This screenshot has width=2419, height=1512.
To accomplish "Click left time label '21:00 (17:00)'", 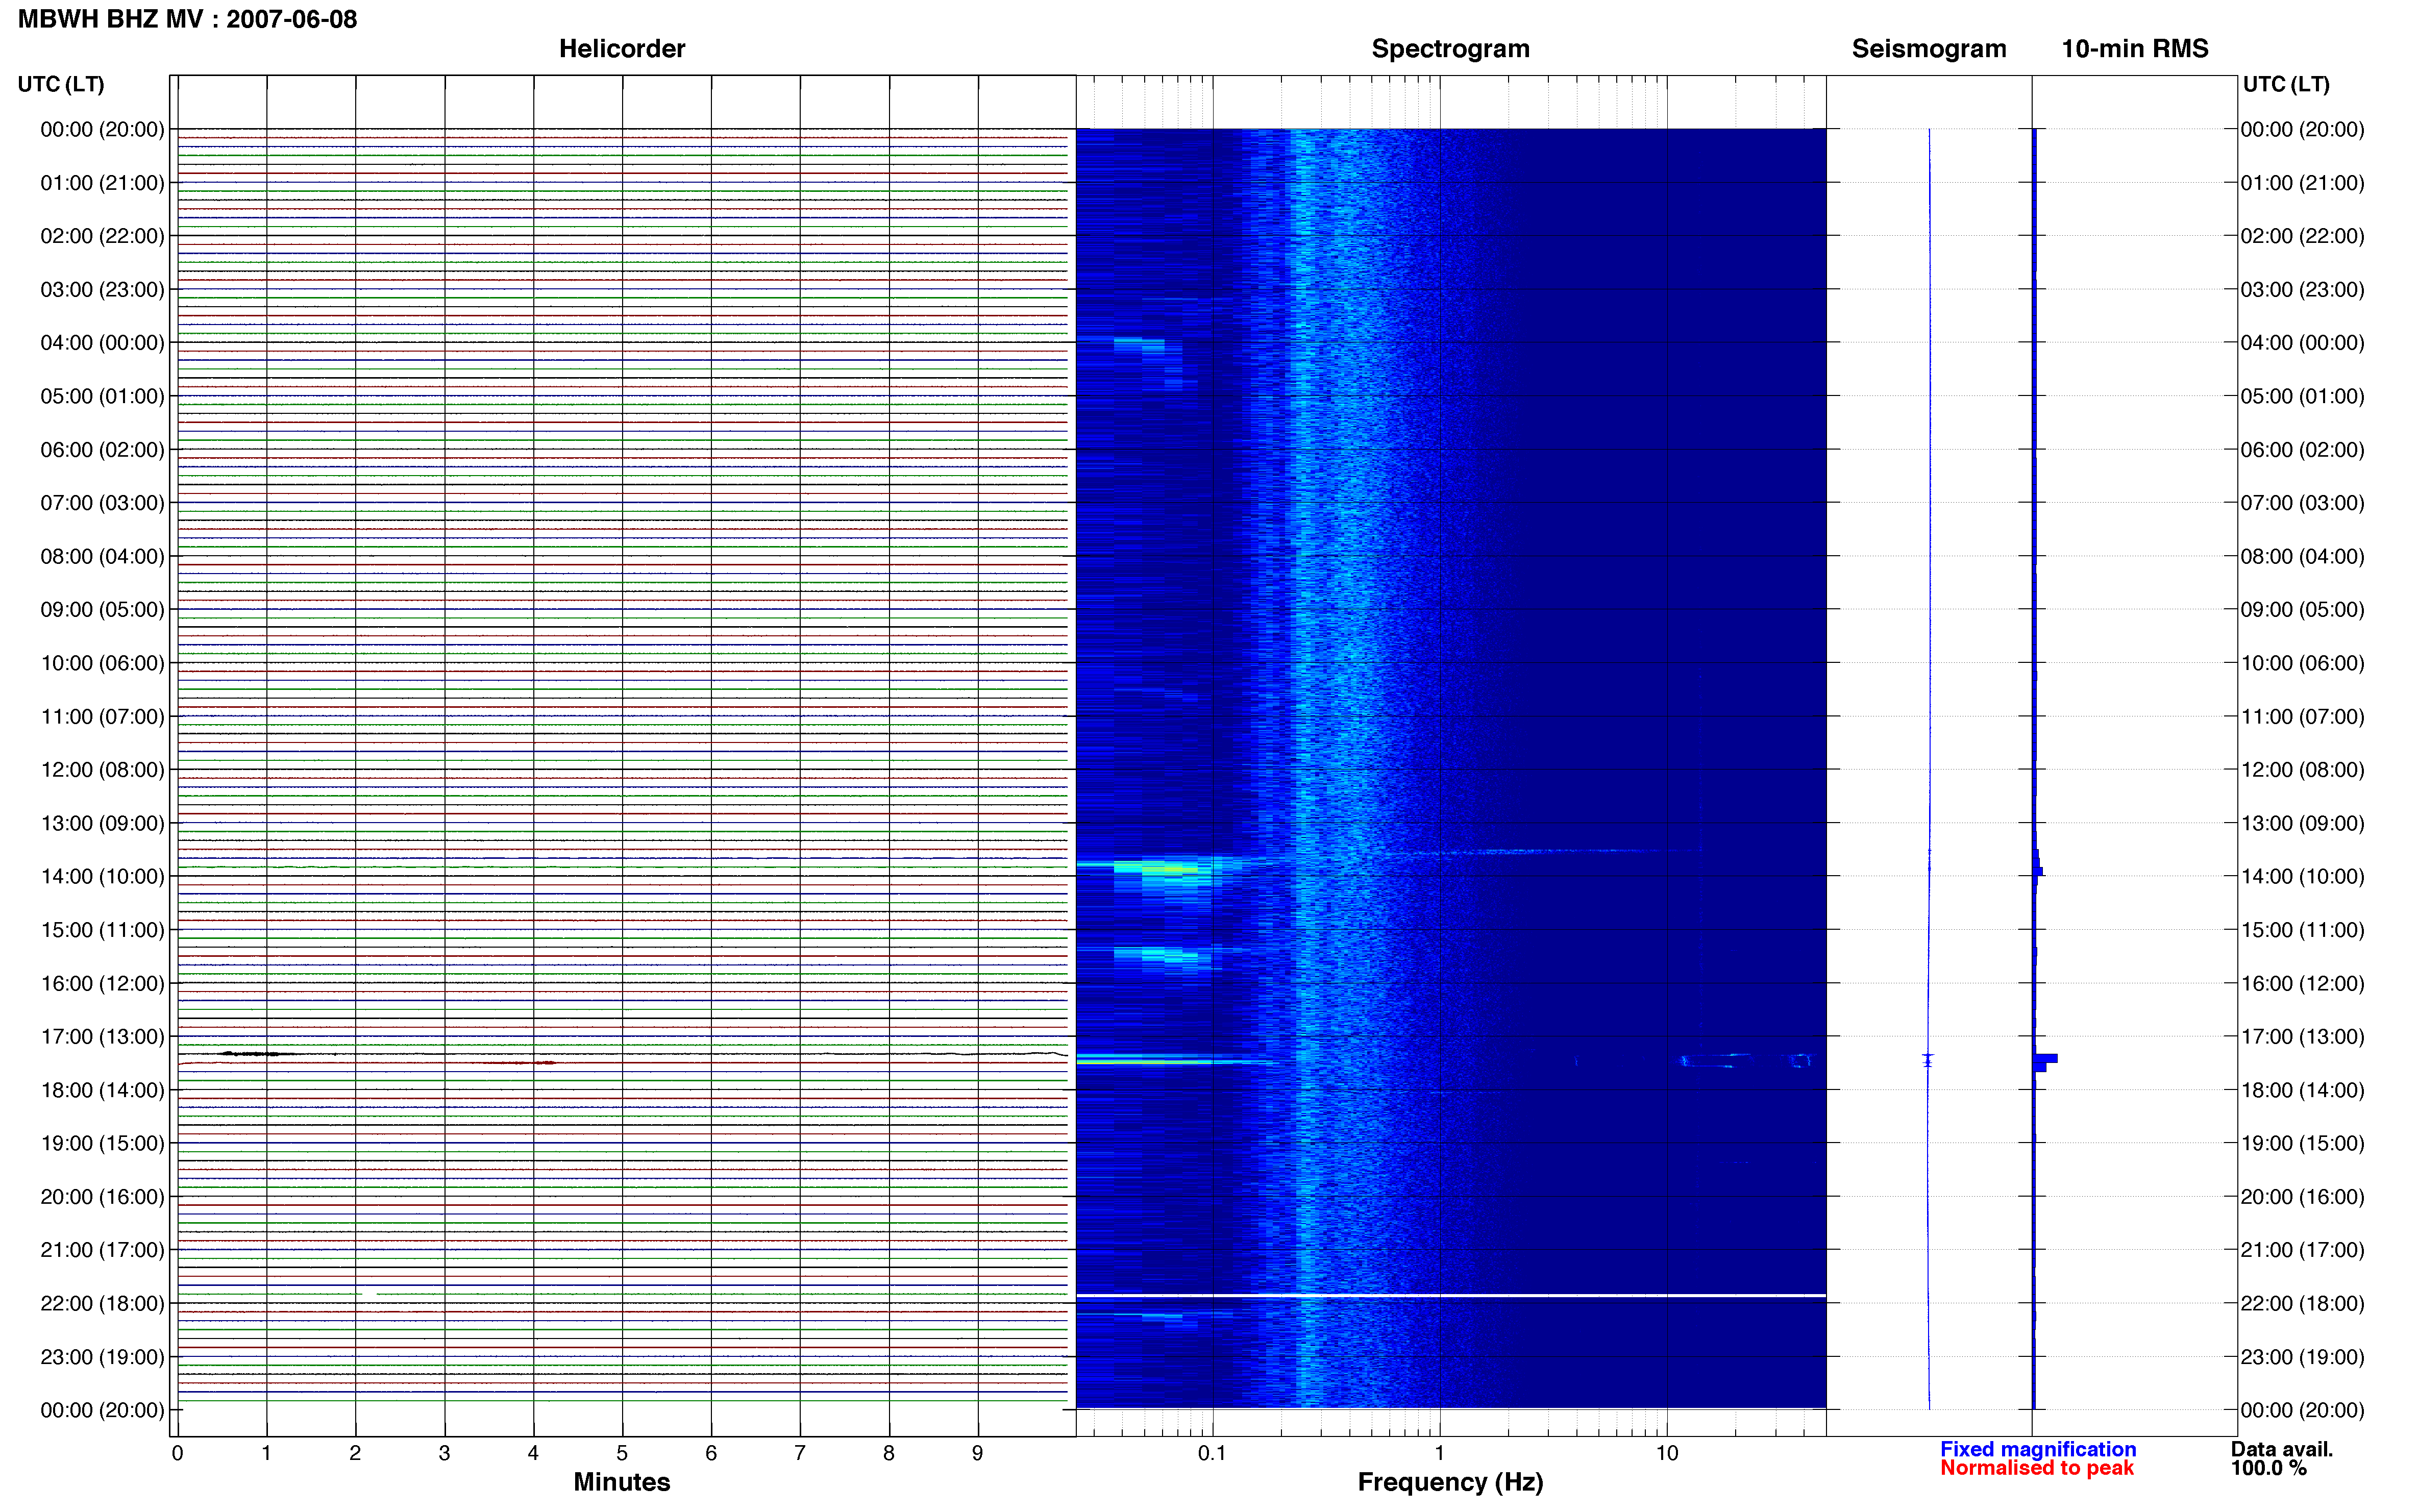I will [102, 1250].
